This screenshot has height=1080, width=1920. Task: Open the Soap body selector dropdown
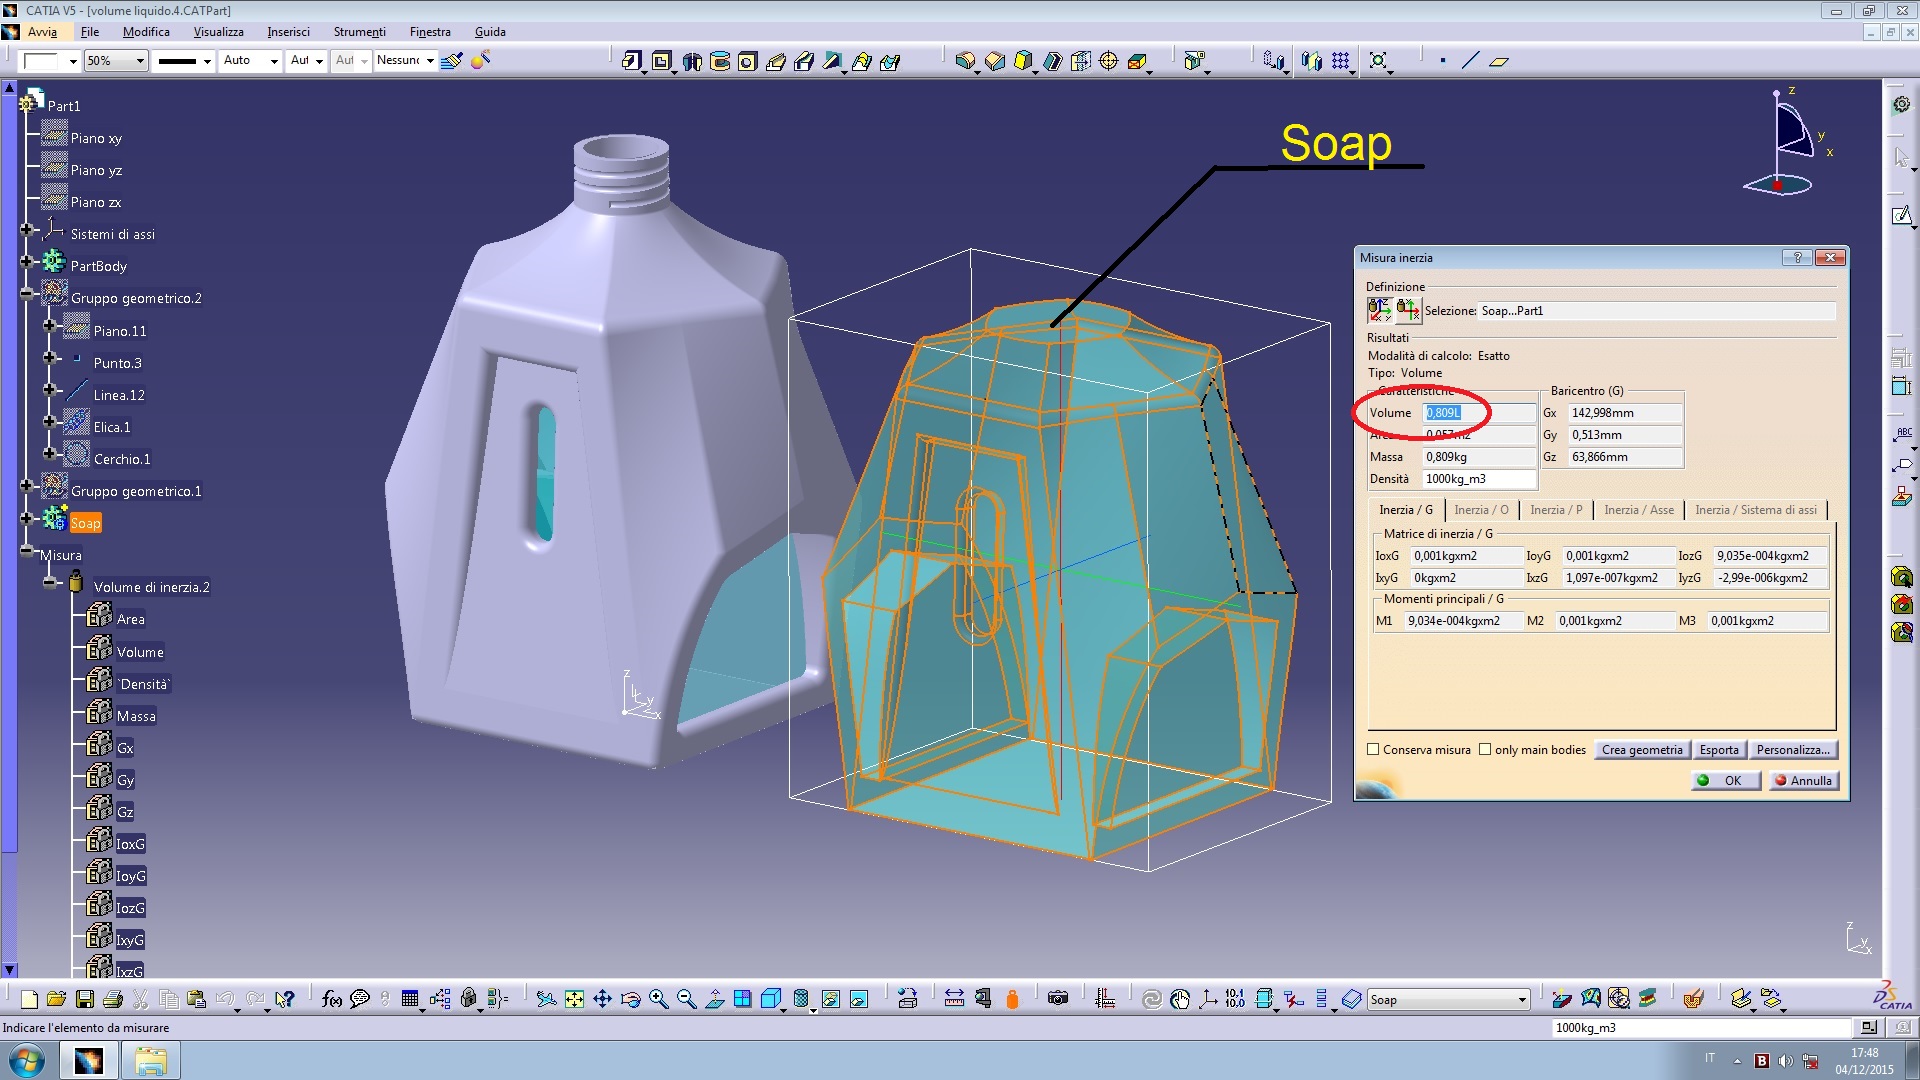click(x=1522, y=1000)
